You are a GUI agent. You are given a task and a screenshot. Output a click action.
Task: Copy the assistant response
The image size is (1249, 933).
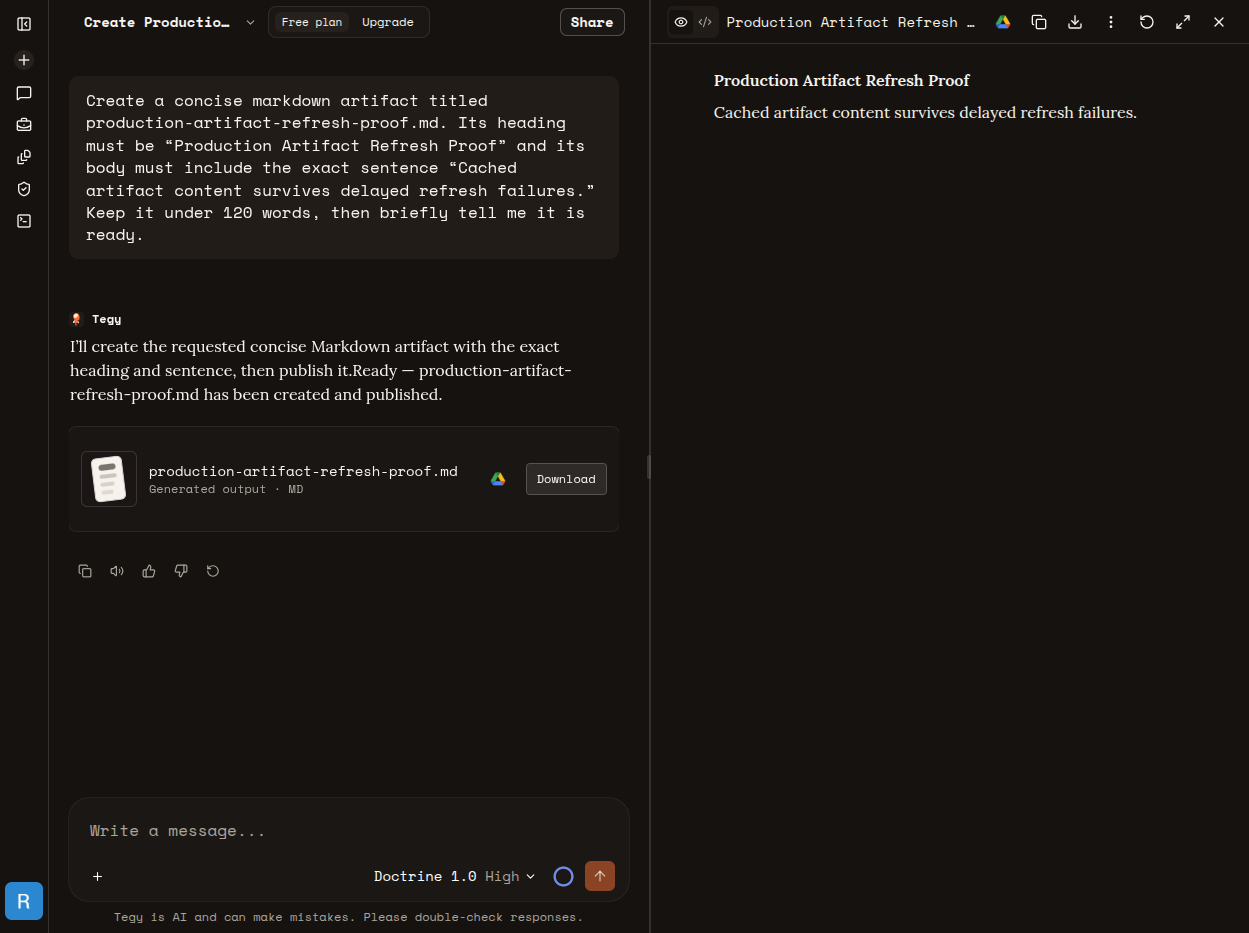tap(85, 571)
